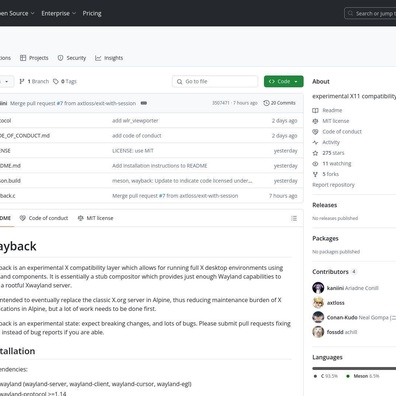Click the book icon beside Readme
This screenshot has width=396, height=396.
pos(315,110)
